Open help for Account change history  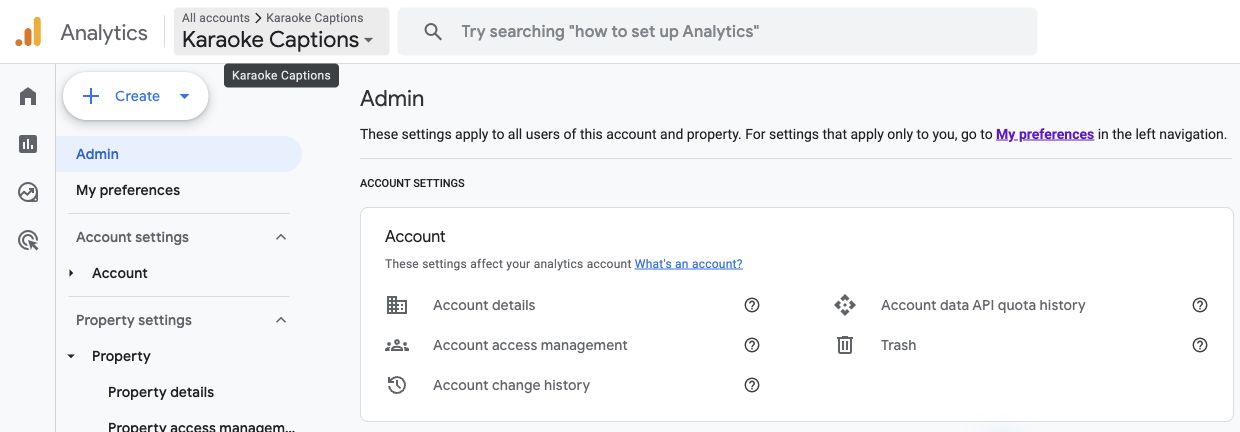752,385
